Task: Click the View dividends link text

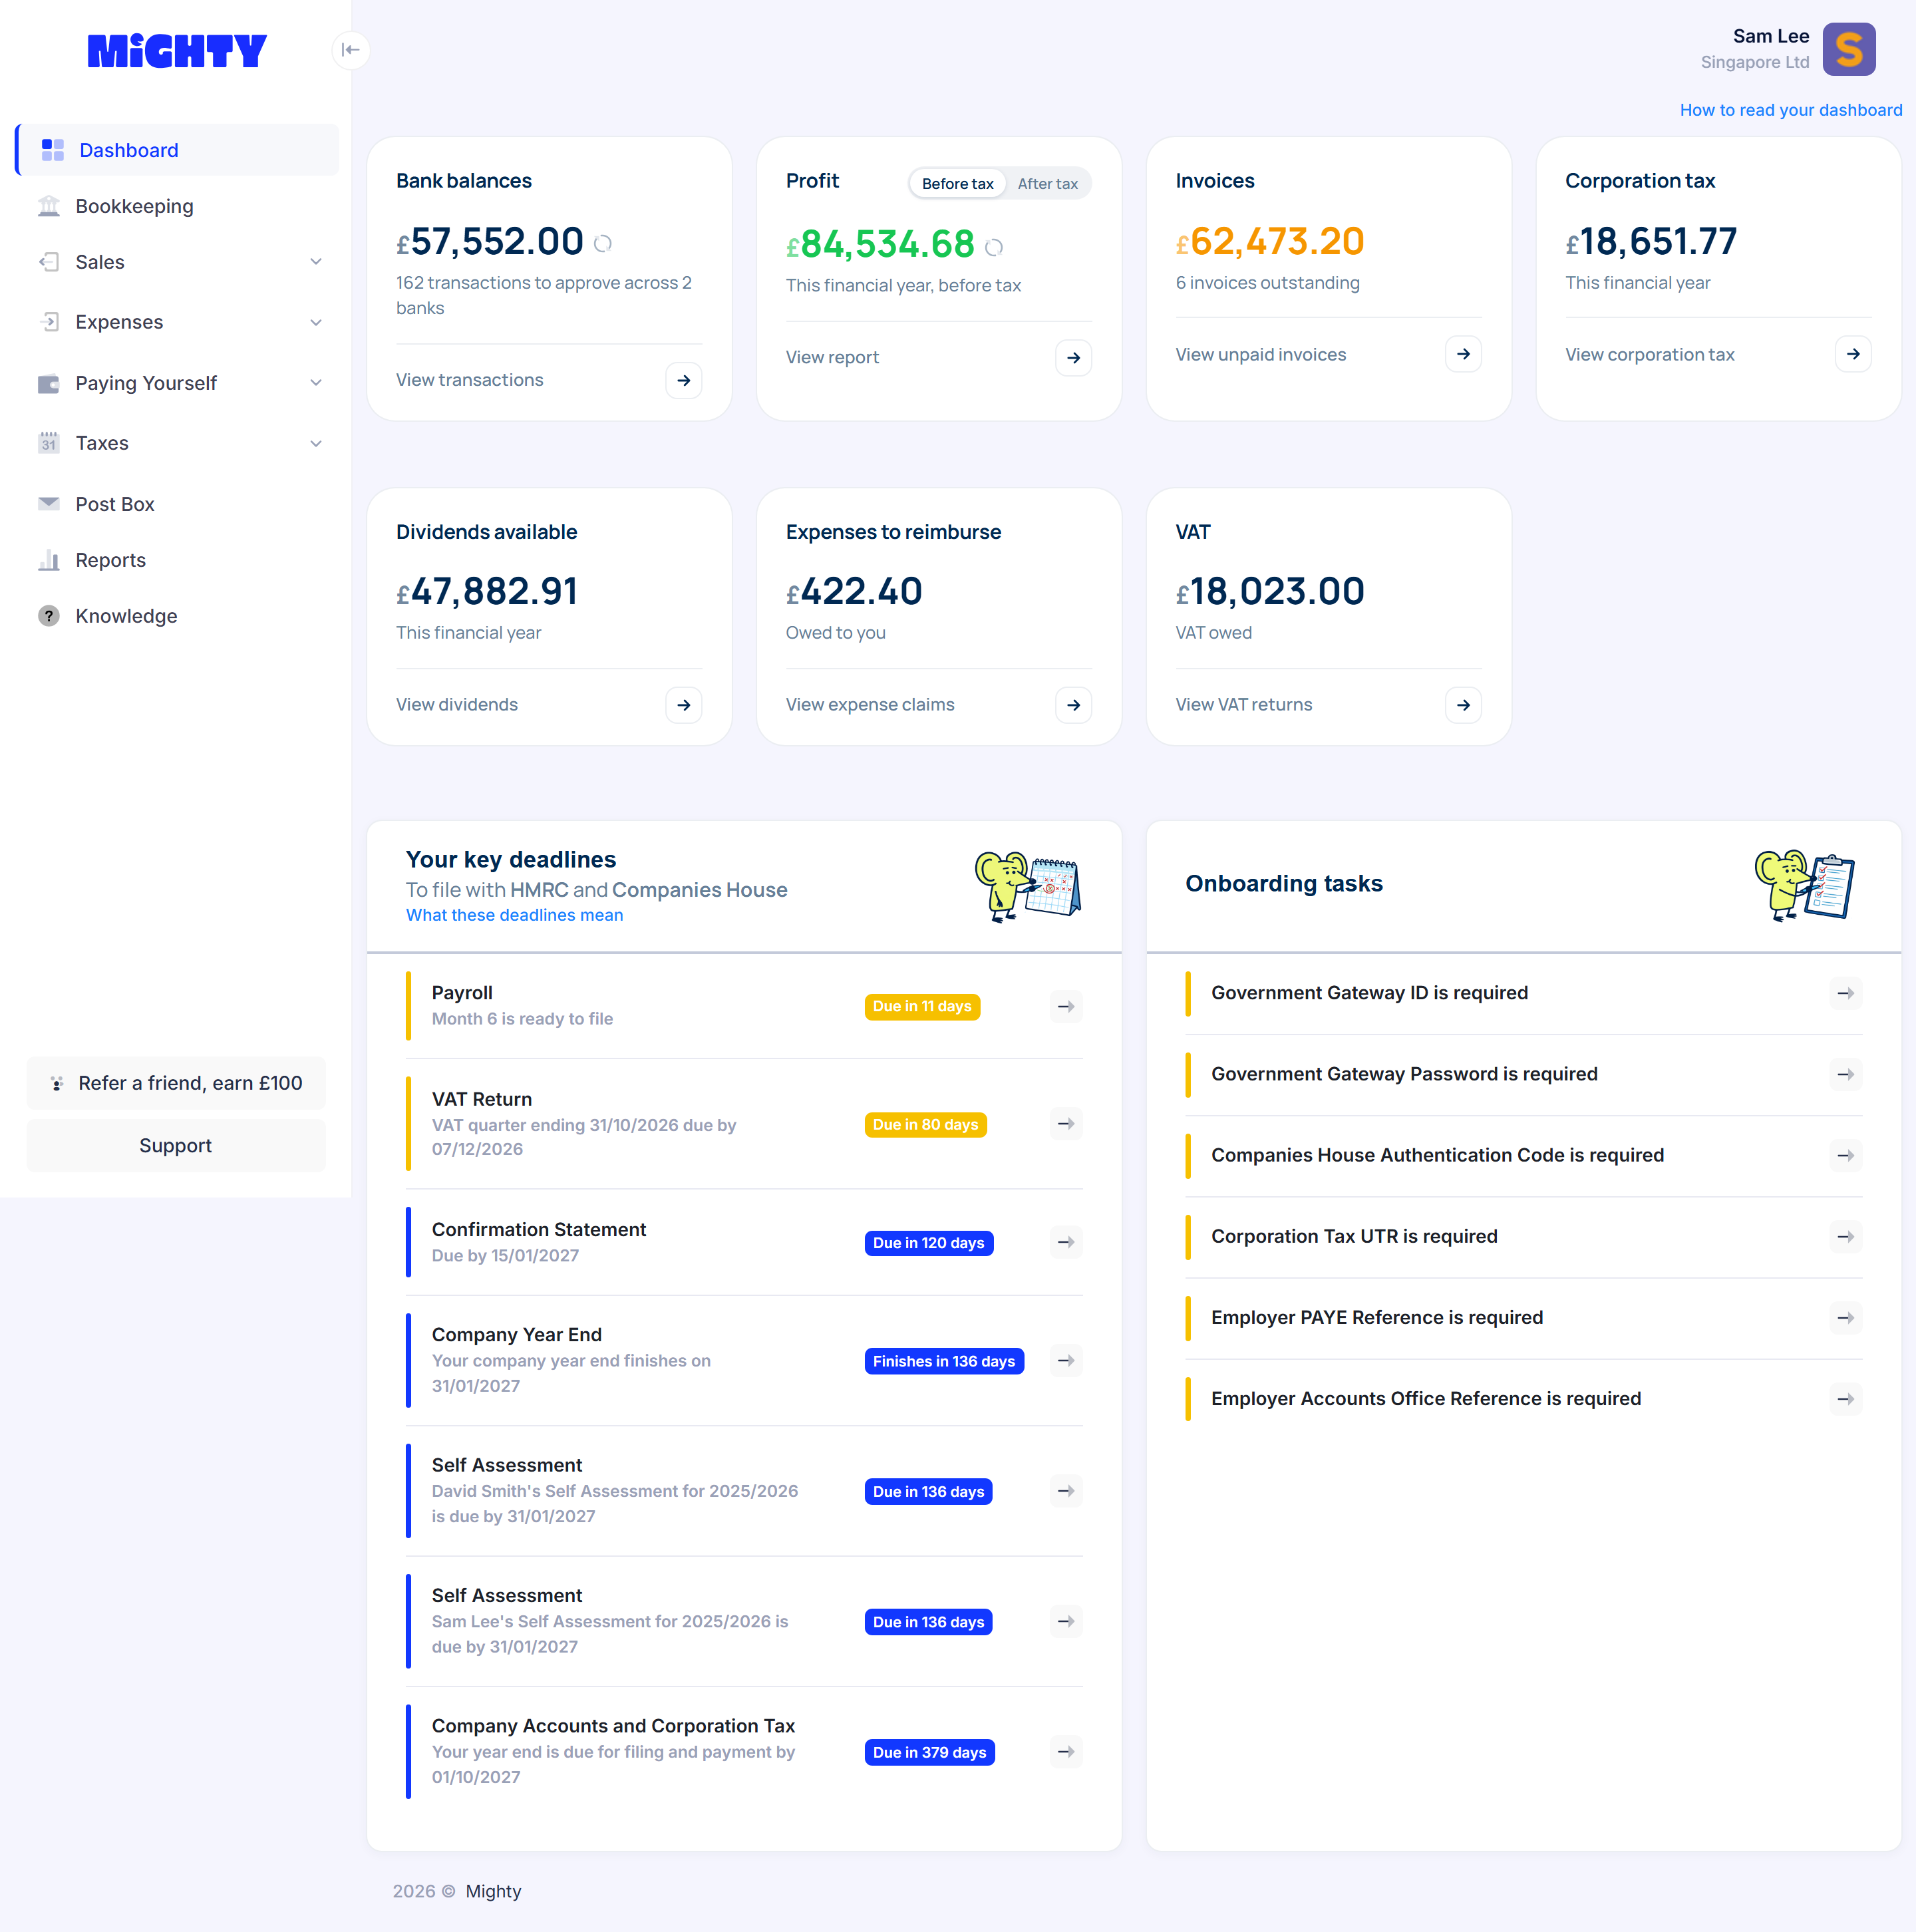Action: (456, 705)
